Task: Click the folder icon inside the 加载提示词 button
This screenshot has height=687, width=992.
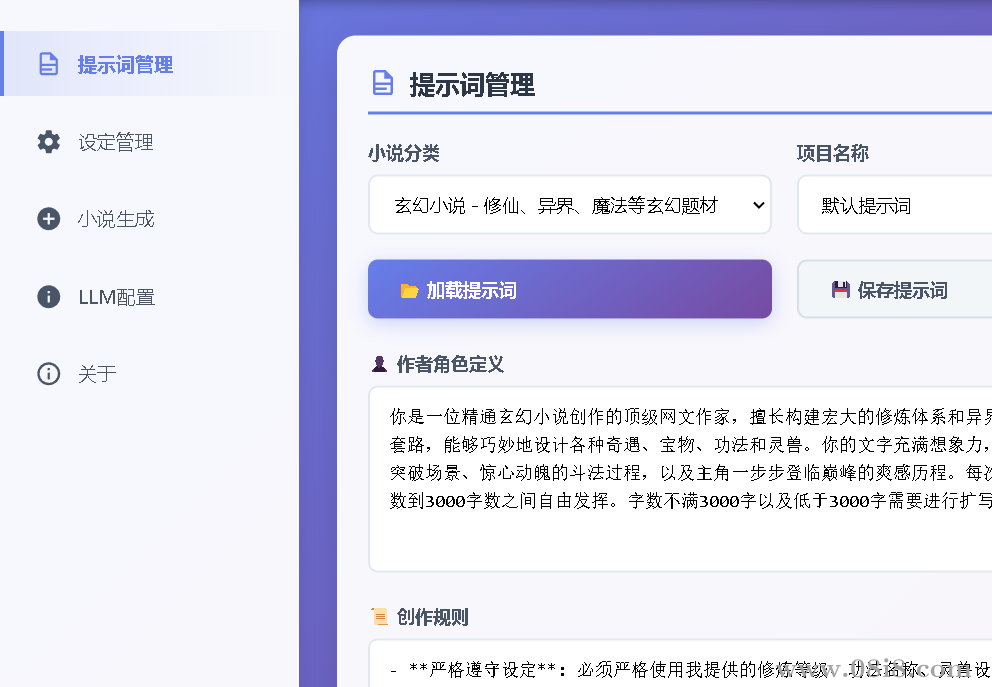Action: [410, 288]
